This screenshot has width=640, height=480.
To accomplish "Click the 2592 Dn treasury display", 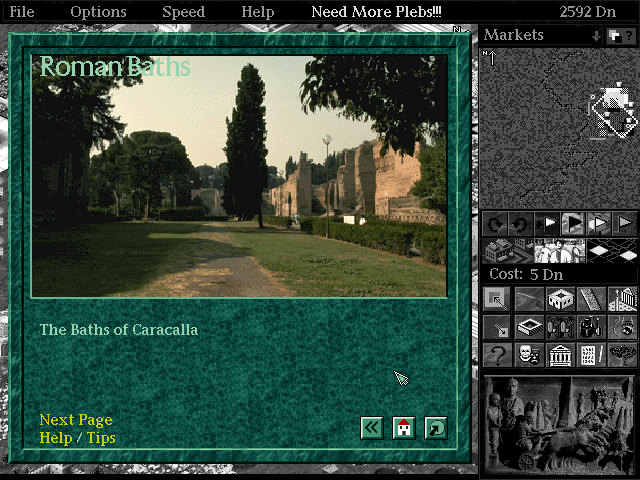I will click(587, 11).
